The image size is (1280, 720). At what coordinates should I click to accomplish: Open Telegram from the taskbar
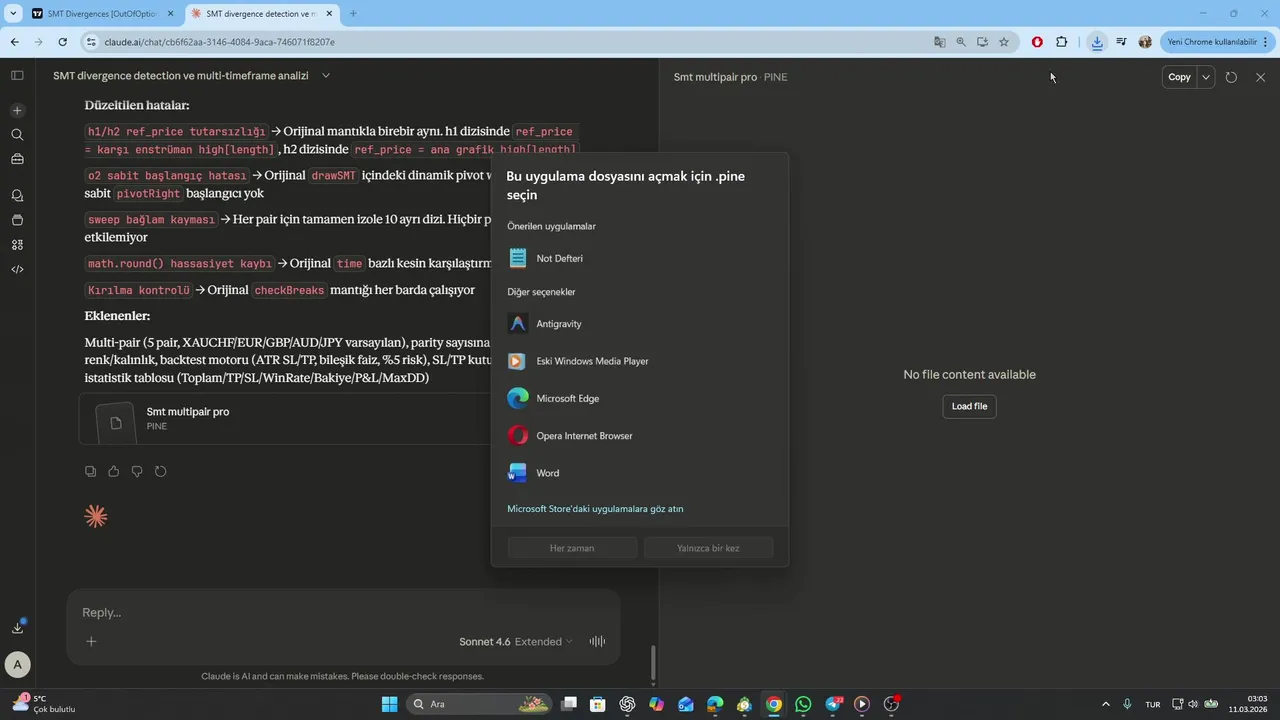(x=834, y=704)
